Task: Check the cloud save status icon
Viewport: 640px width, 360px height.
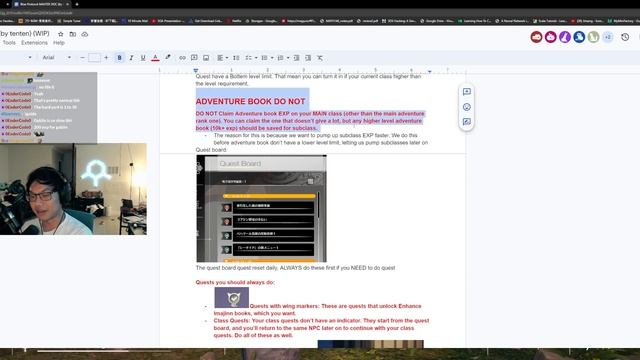Action: 85,34
